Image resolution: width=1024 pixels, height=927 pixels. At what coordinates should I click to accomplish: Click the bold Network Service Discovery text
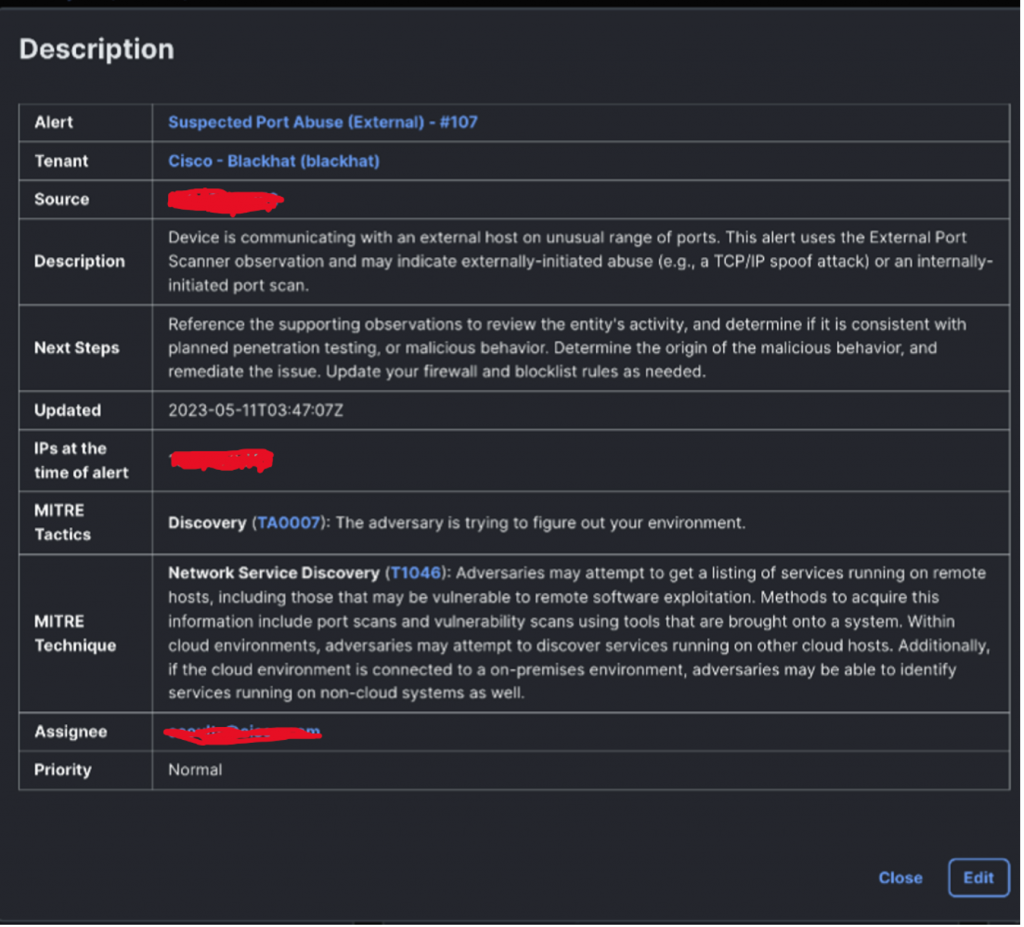[x=273, y=573]
